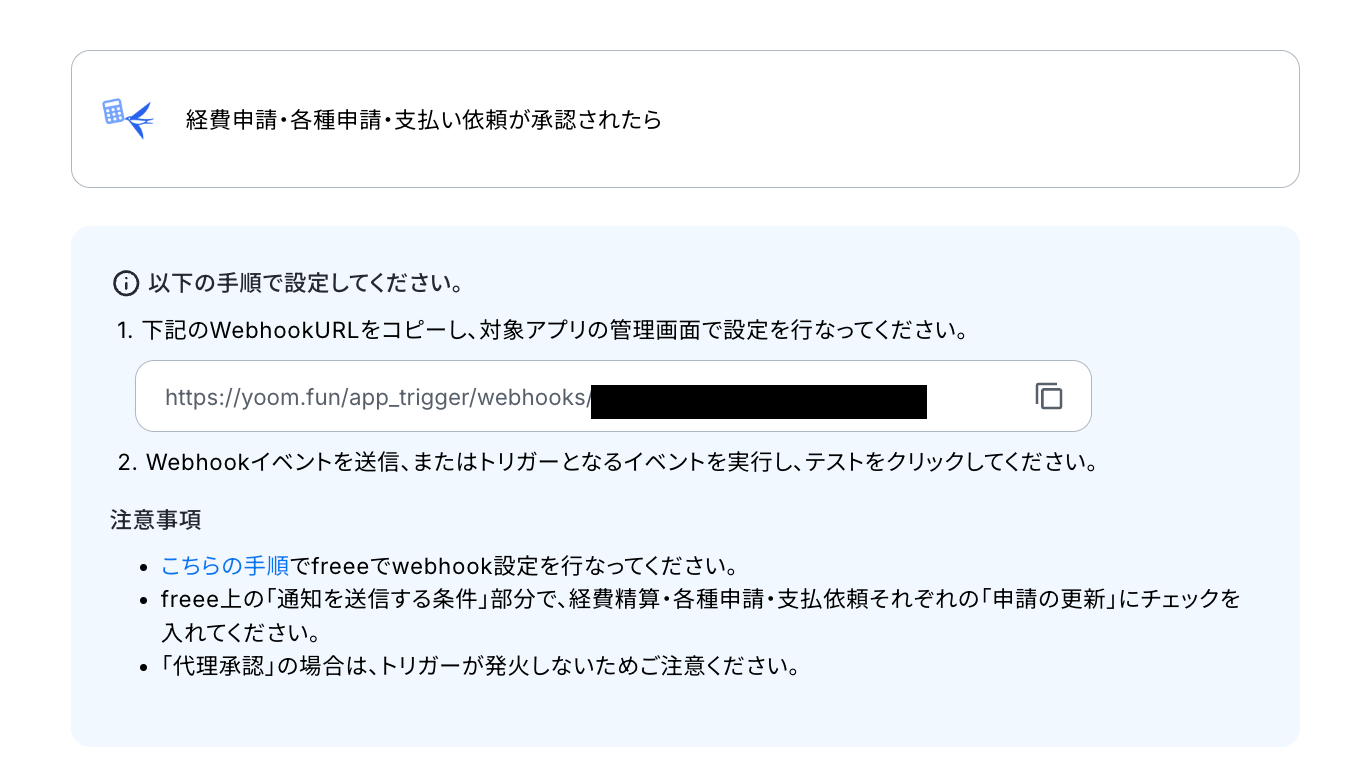Click the 以下の手順で設定してください instruction text
The width and height of the screenshot is (1346, 758).
point(305,284)
